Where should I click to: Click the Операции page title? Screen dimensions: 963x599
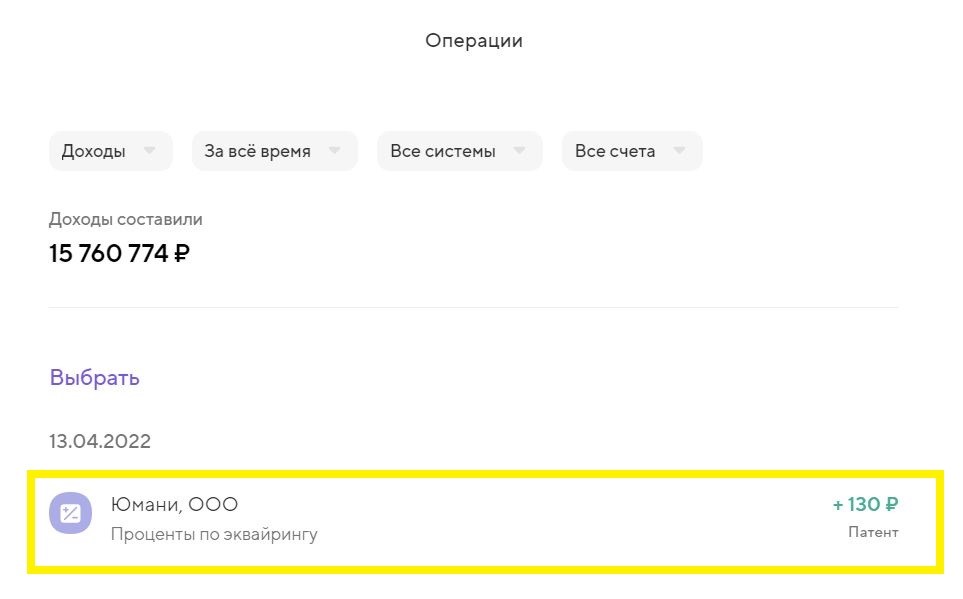pyautogui.click(x=474, y=40)
